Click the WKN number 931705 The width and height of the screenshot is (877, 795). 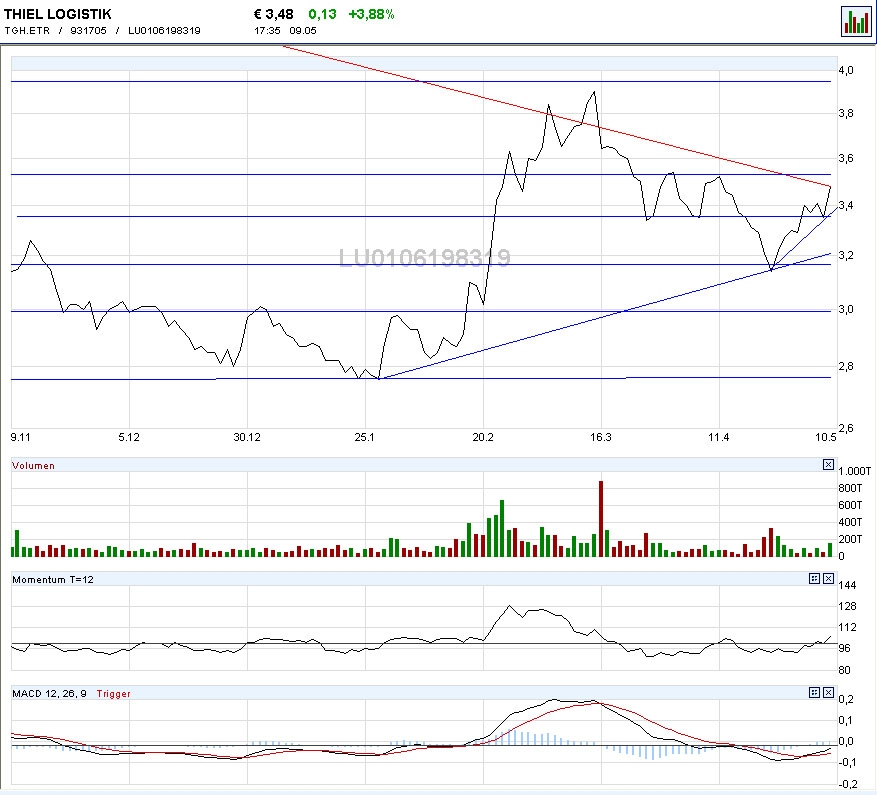coord(88,31)
